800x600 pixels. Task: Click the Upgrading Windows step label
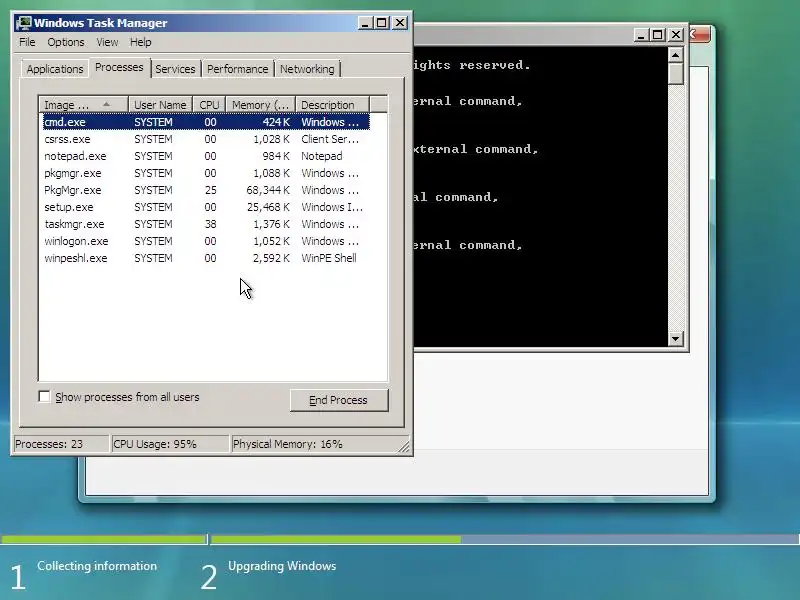click(x=282, y=566)
